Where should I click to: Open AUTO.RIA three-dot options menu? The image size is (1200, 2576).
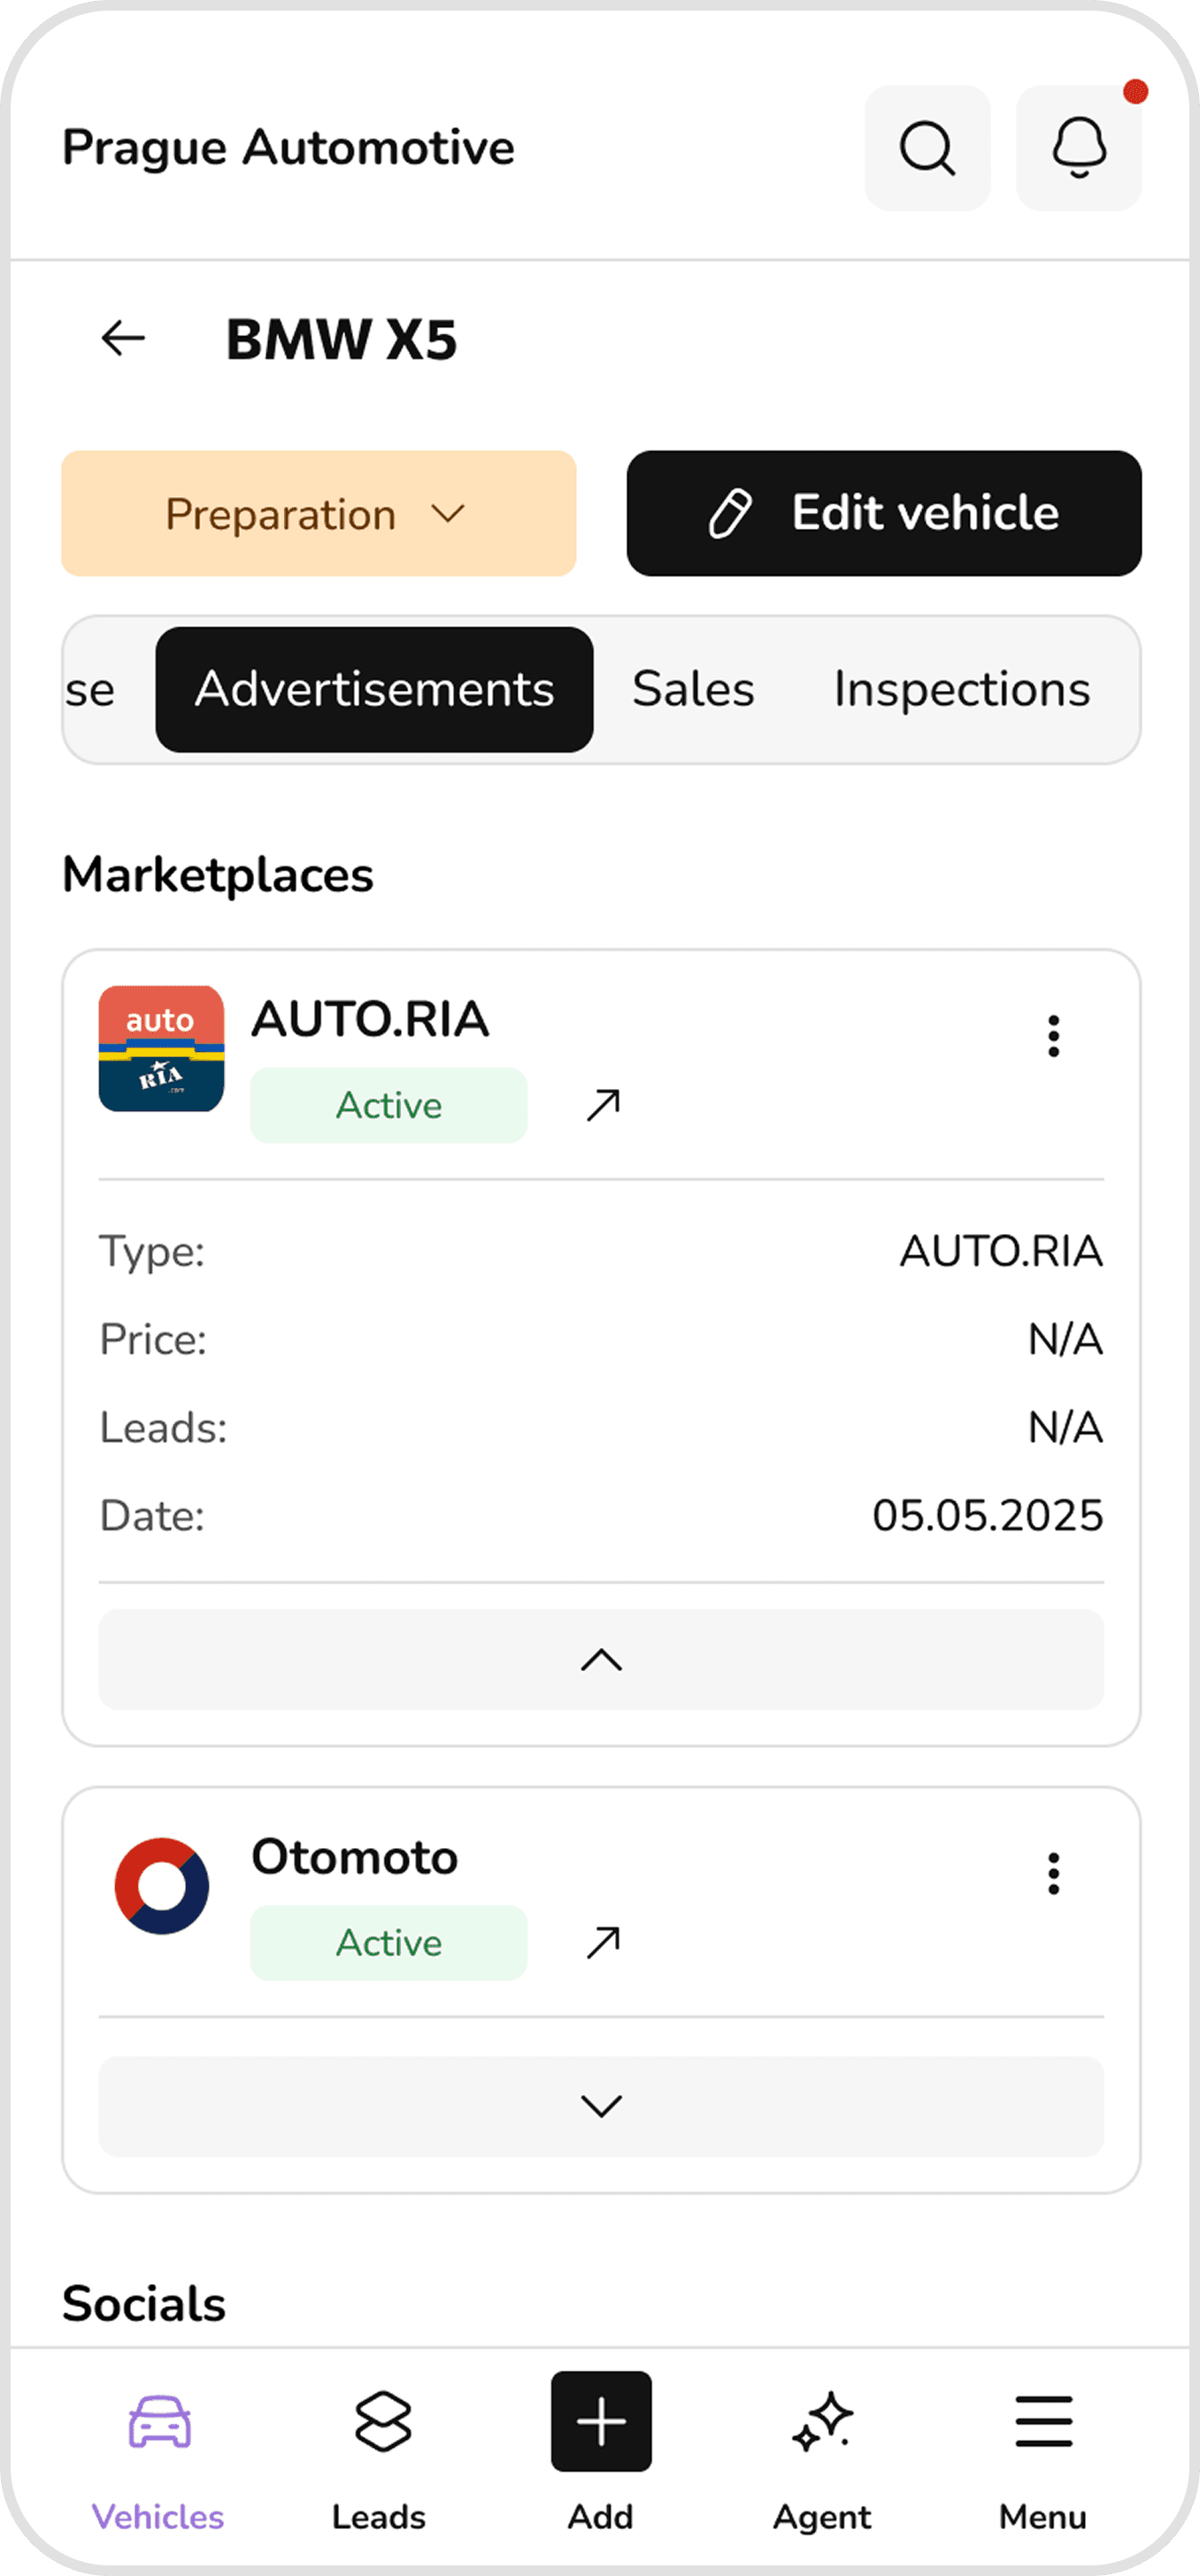tap(1053, 1036)
